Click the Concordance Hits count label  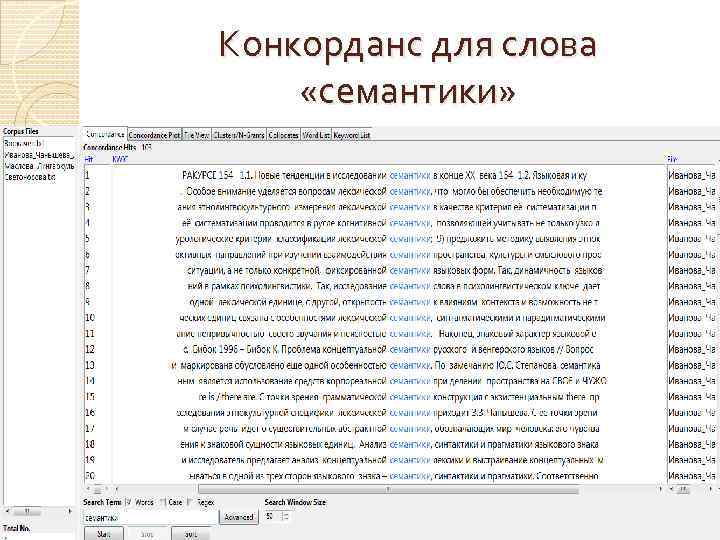coord(117,147)
